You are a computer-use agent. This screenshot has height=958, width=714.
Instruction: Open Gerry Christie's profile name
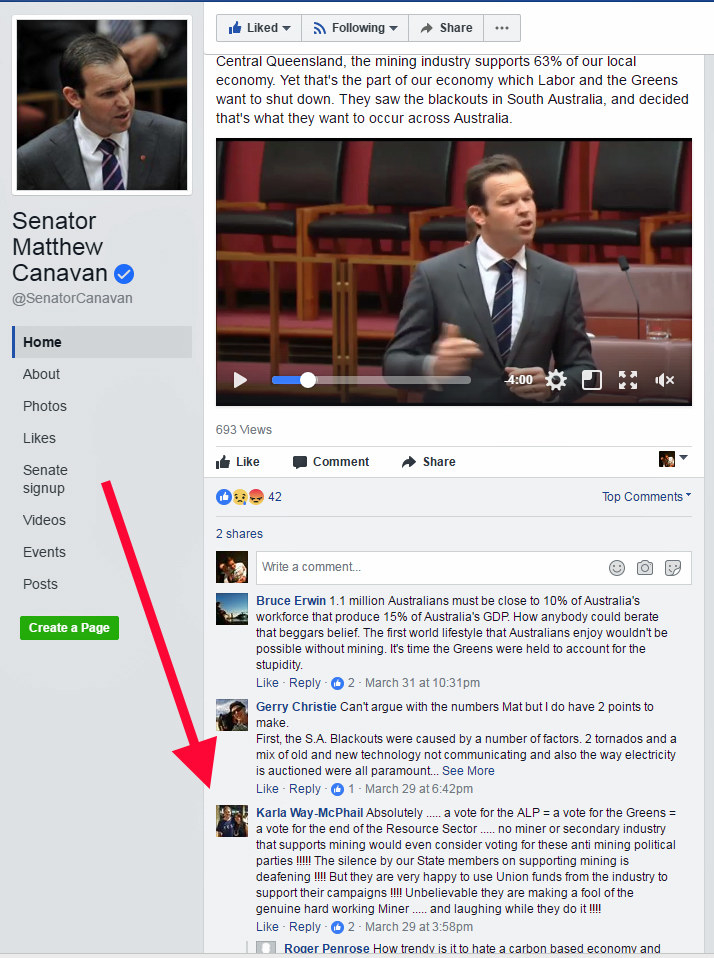[296, 706]
